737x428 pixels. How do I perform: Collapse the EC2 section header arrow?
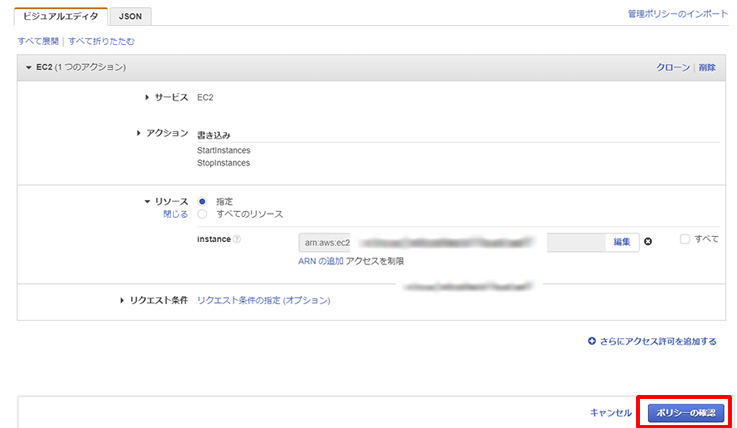29,68
